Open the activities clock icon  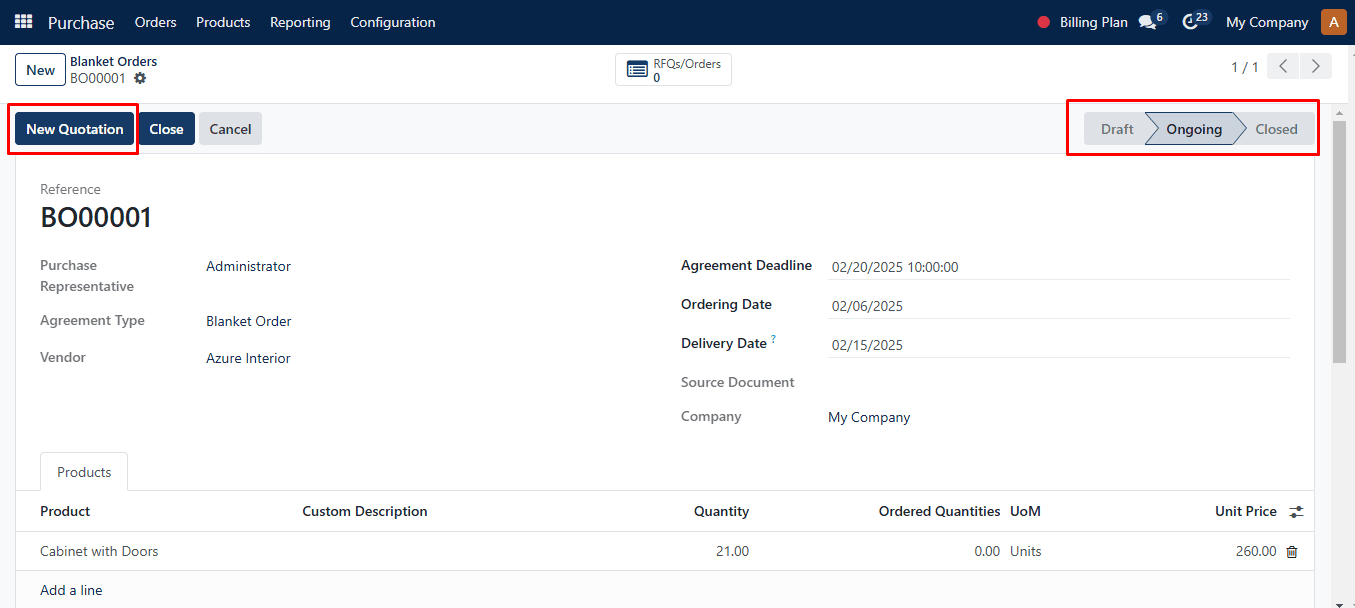pyautogui.click(x=1190, y=22)
